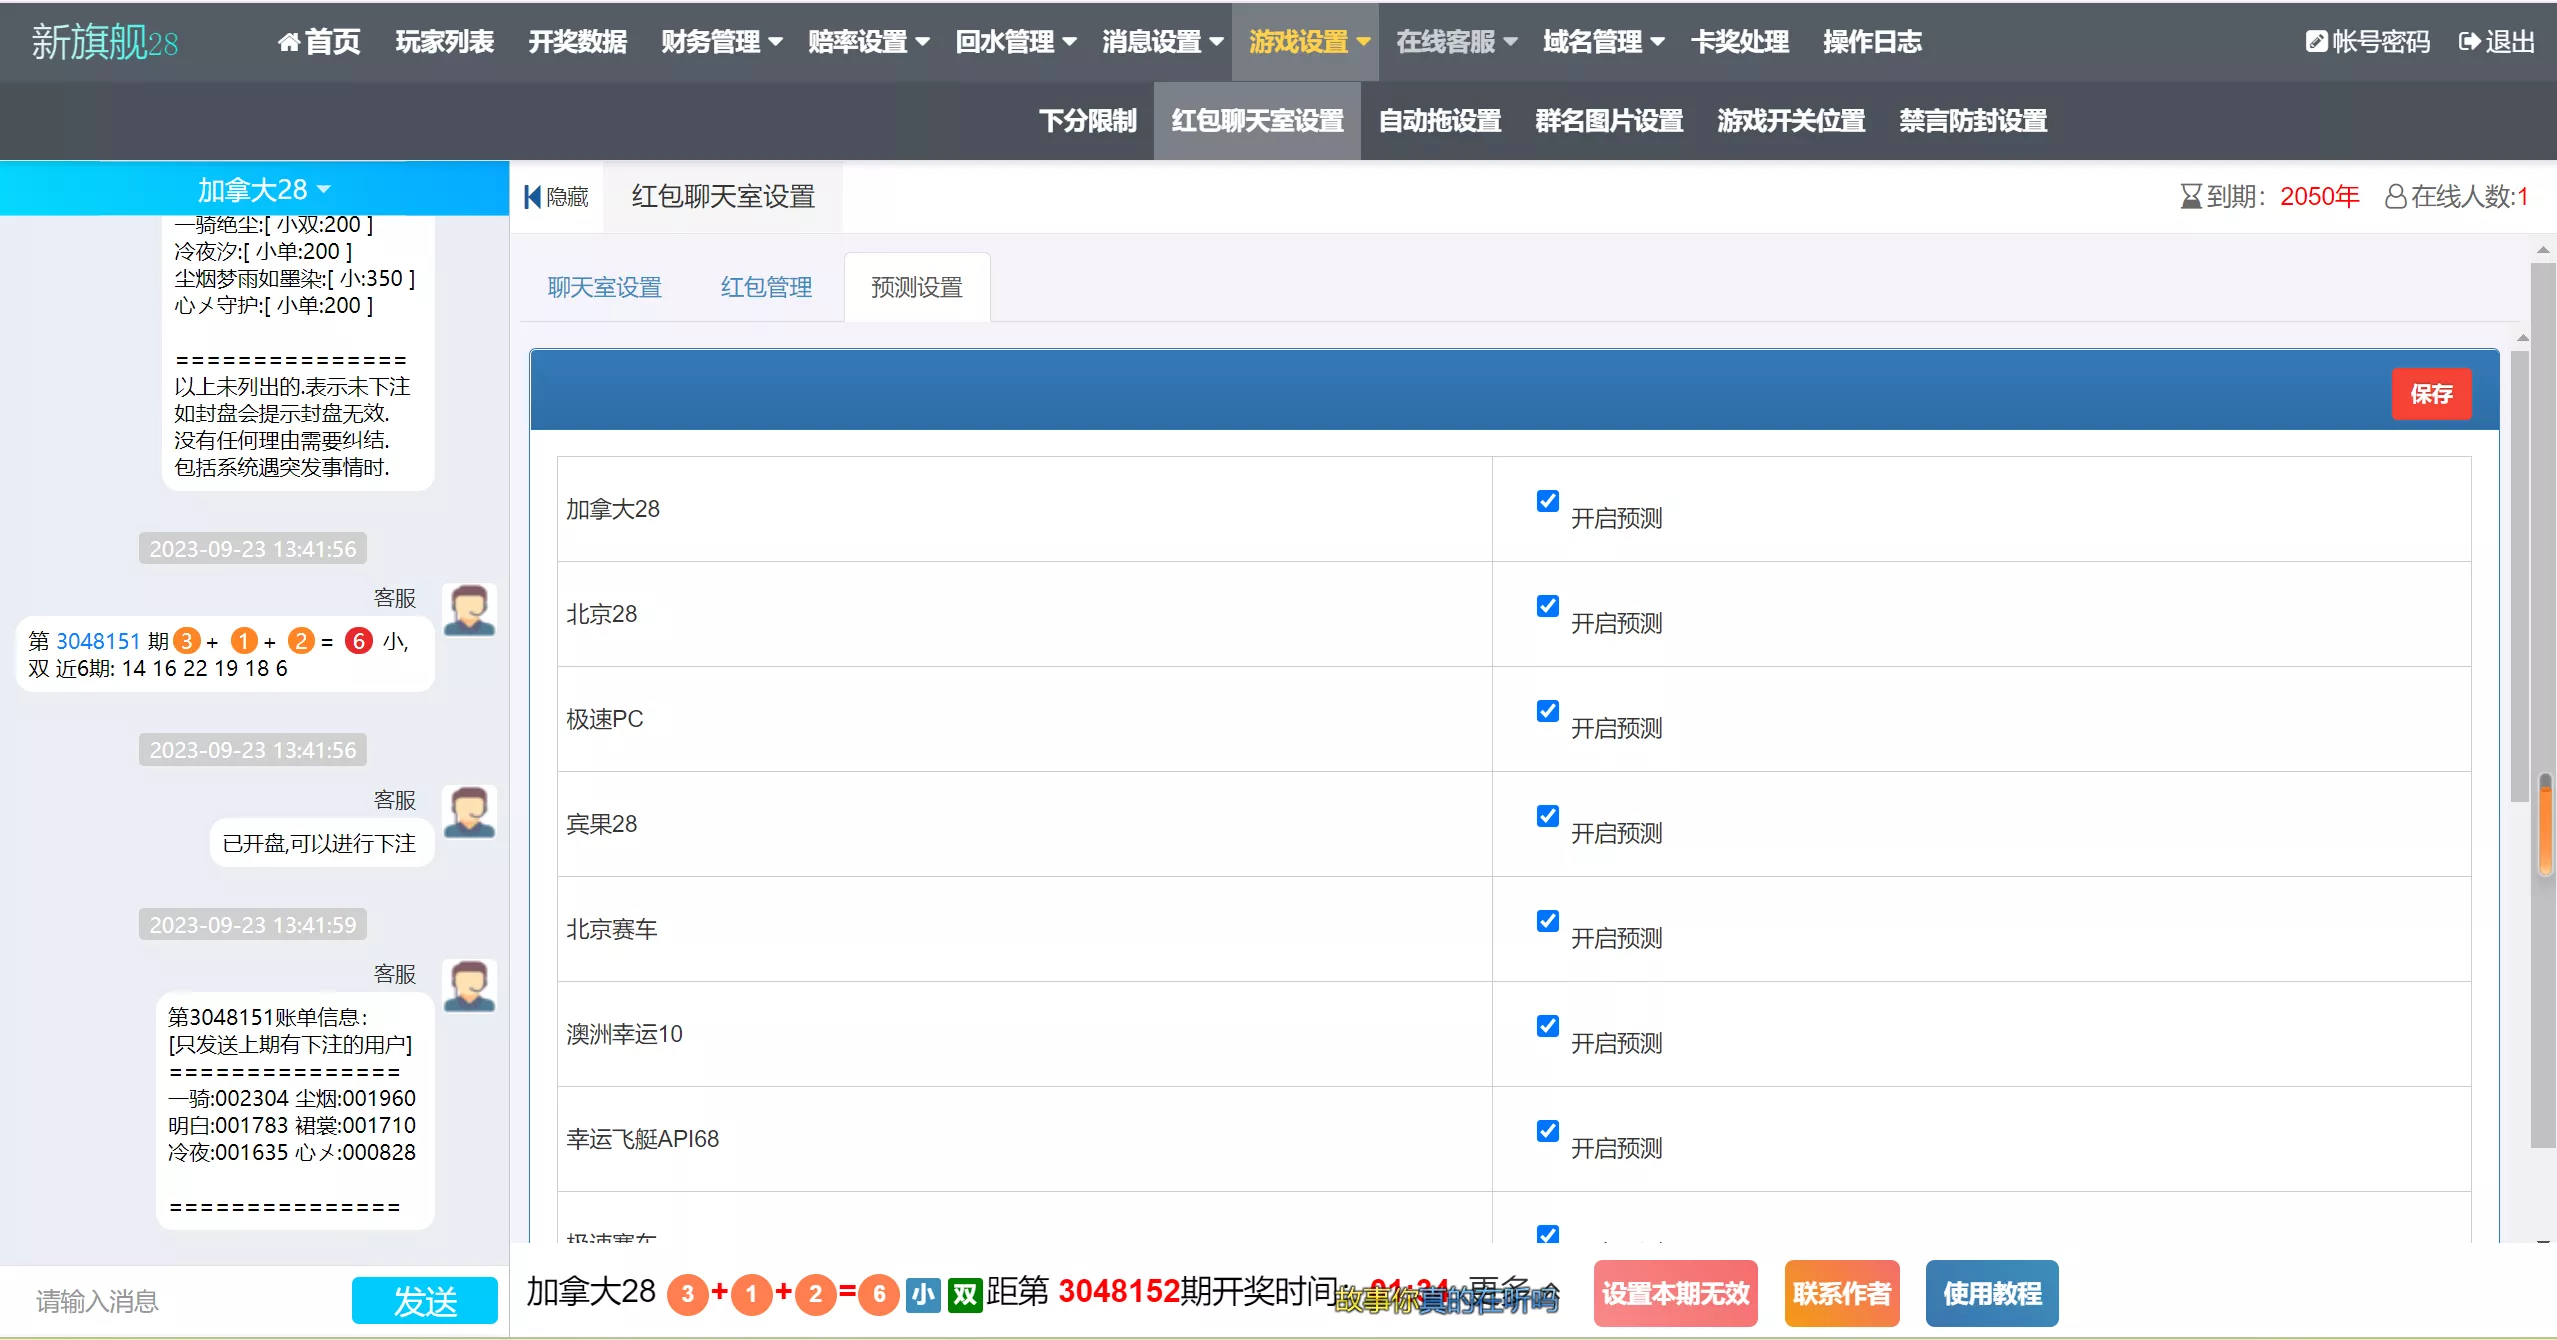Click the 客服 avatar image
2557x1340 pixels.
click(x=468, y=609)
